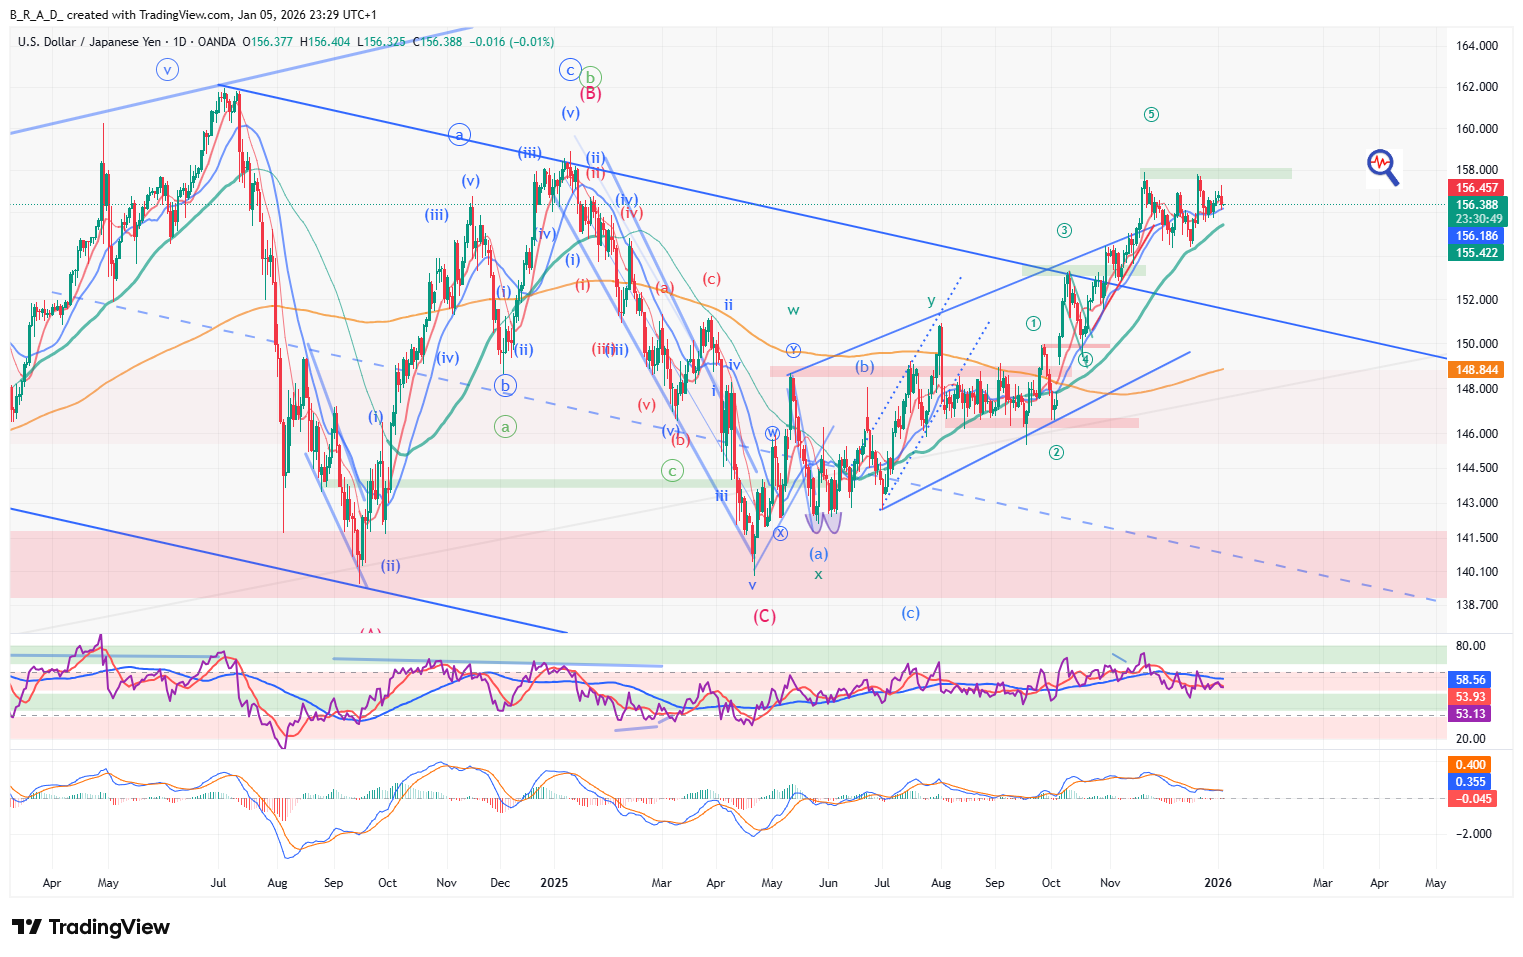Click the red (C) wave label
This screenshot has width=1523, height=957.
click(x=764, y=616)
